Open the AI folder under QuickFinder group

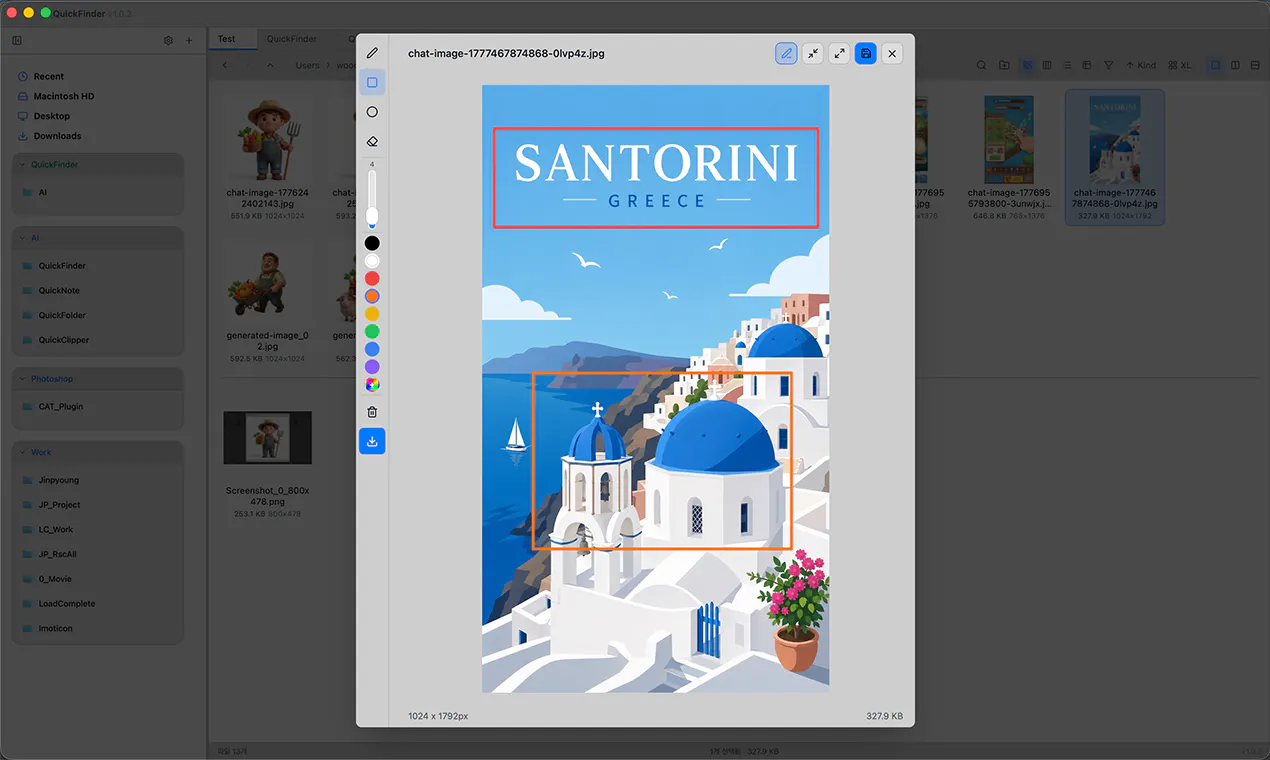click(98, 192)
